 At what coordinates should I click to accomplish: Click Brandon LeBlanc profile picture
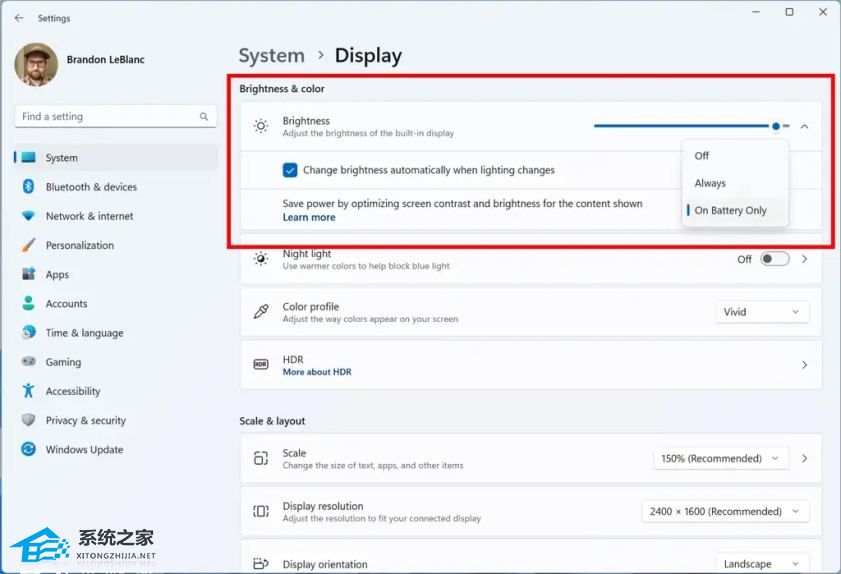[x=36, y=65]
